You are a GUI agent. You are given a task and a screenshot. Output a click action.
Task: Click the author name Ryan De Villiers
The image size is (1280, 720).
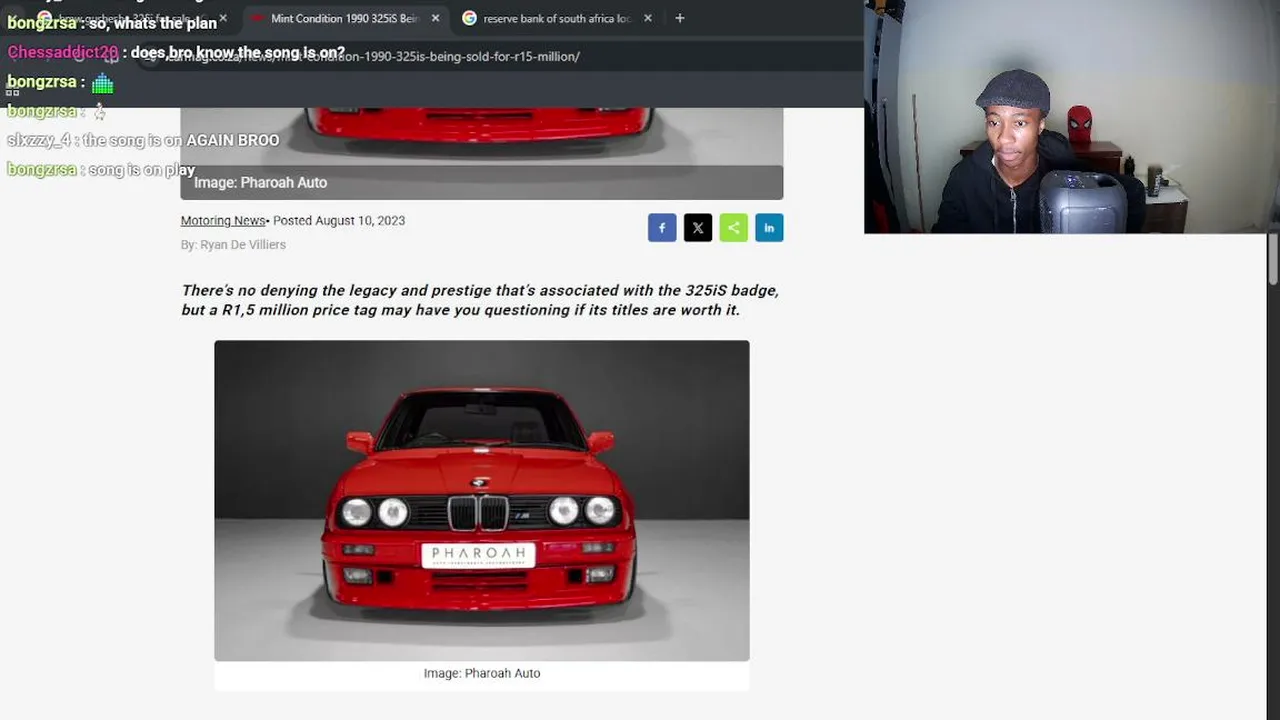(243, 245)
